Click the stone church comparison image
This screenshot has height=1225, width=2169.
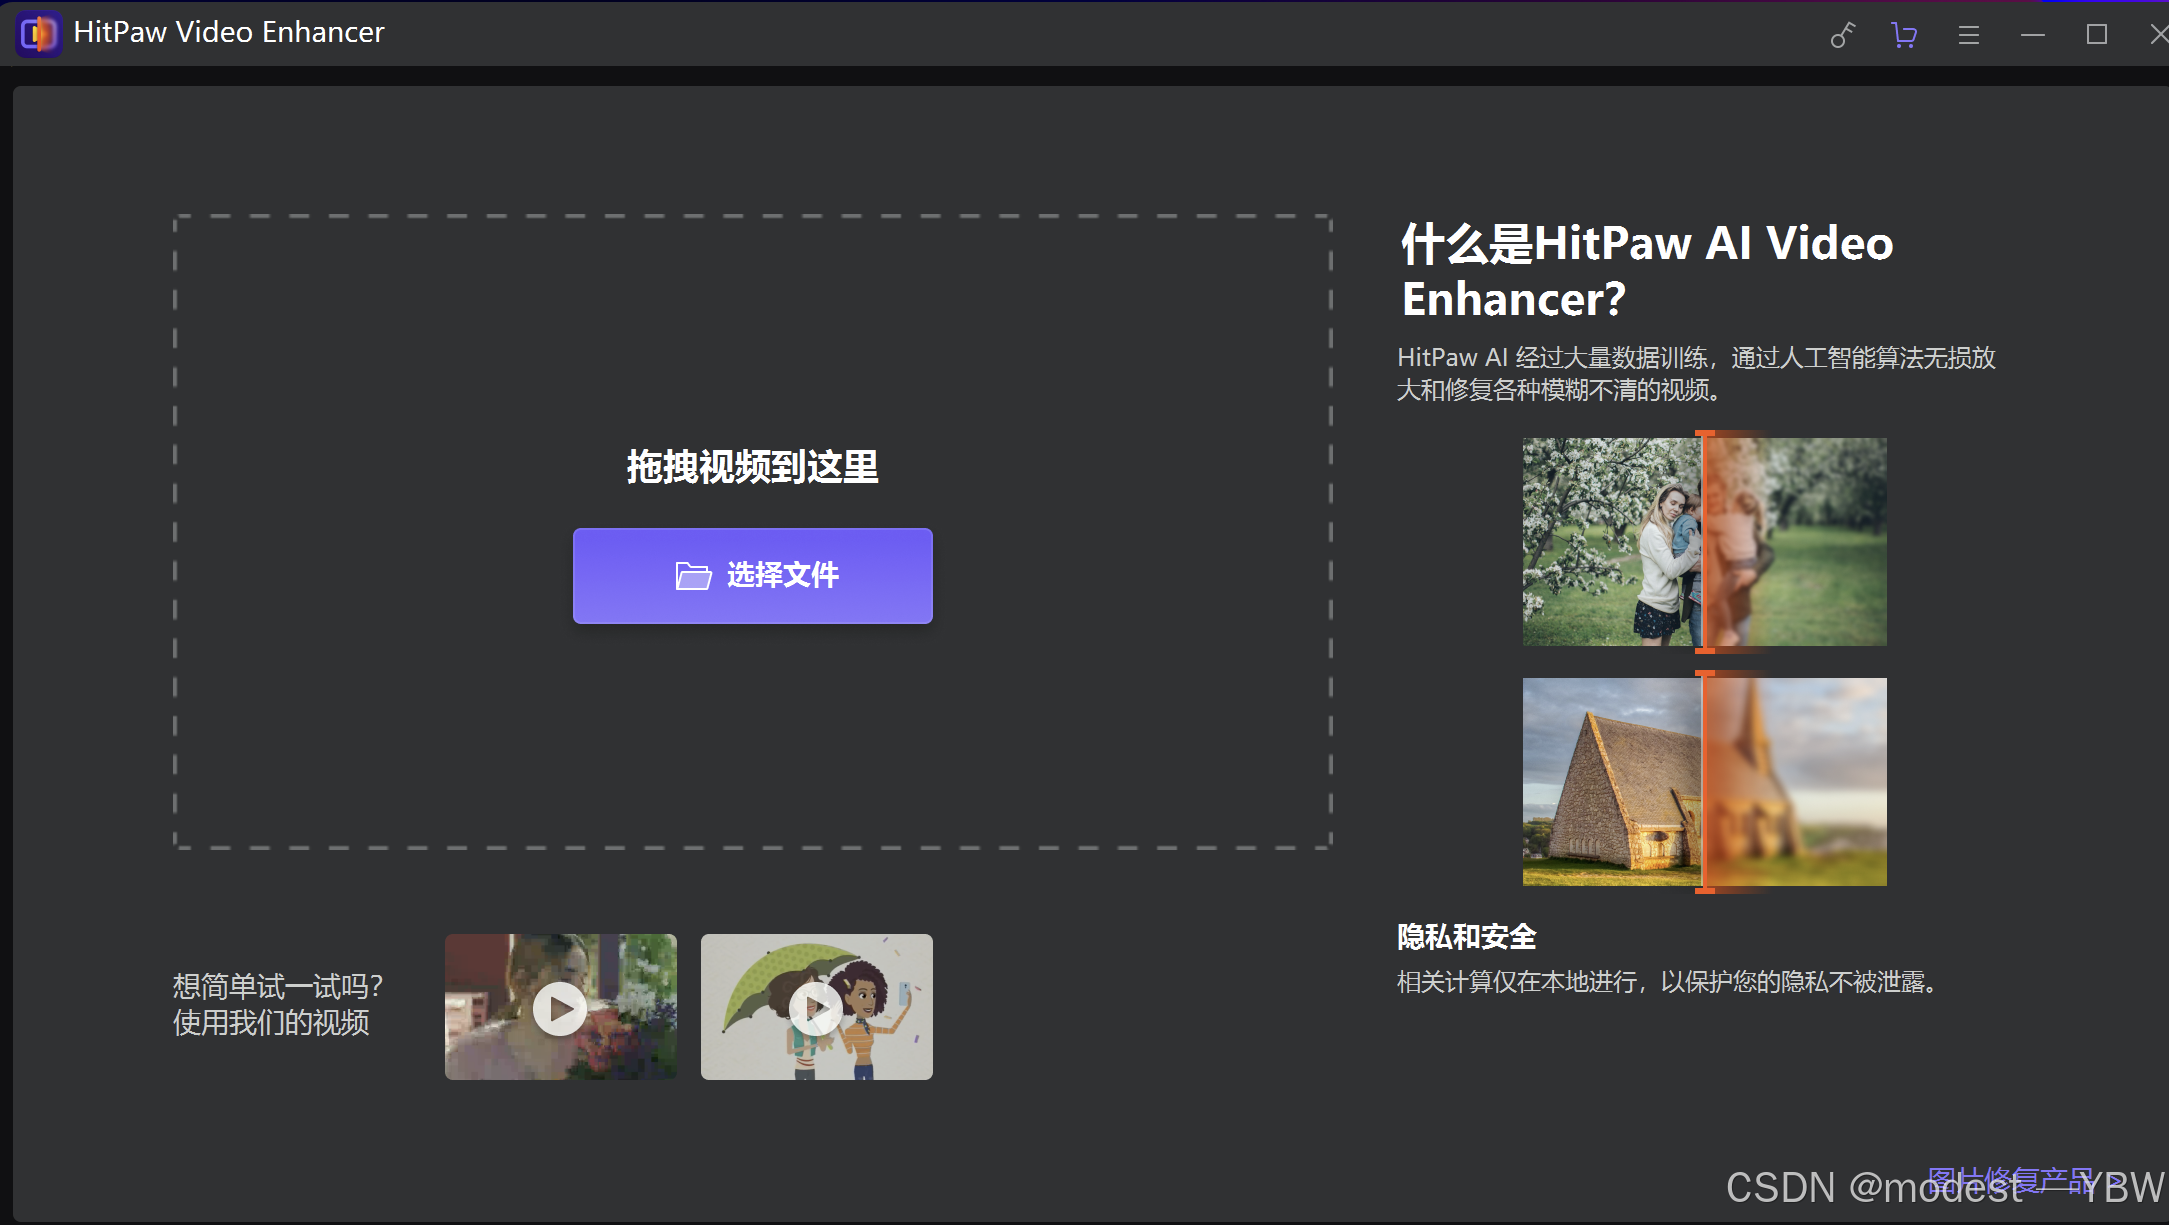(1610, 781)
